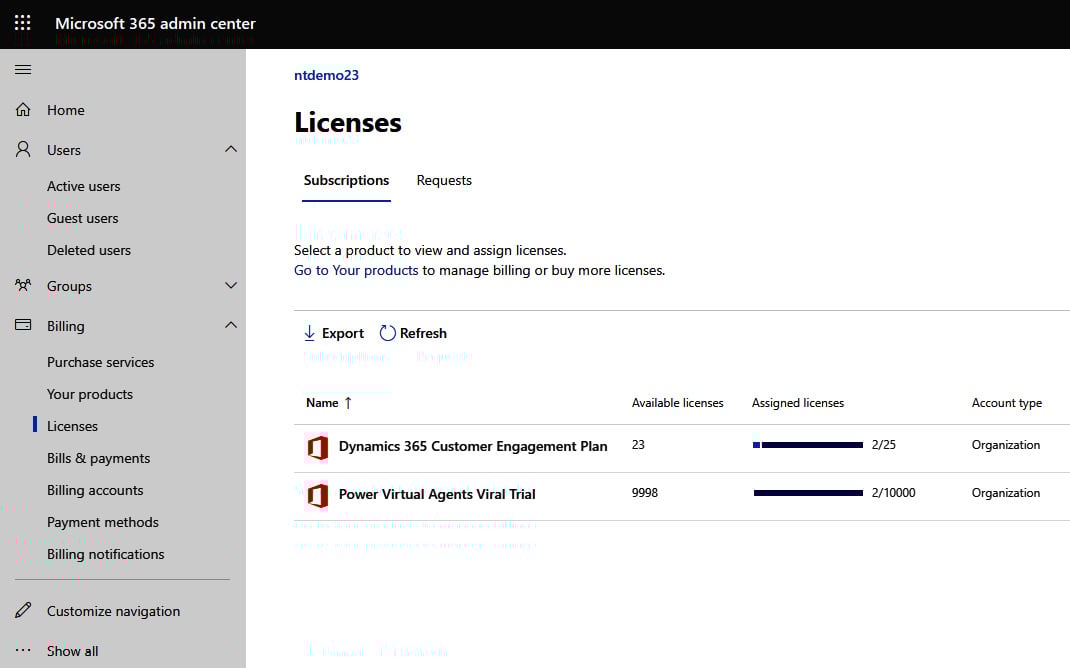Go to Guest users
Image resolution: width=1070 pixels, height=668 pixels.
pyautogui.click(x=83, y=218)
